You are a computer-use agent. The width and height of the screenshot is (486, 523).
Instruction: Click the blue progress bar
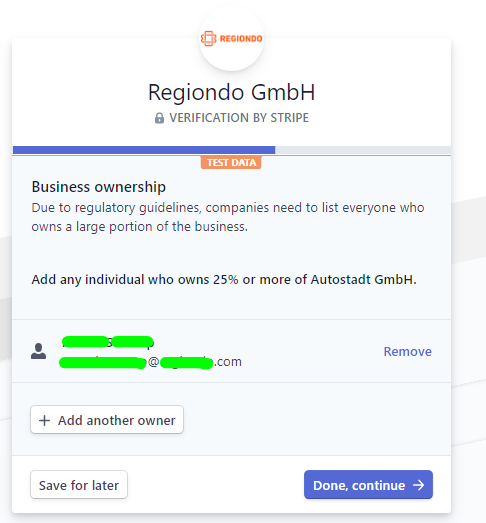144,150
